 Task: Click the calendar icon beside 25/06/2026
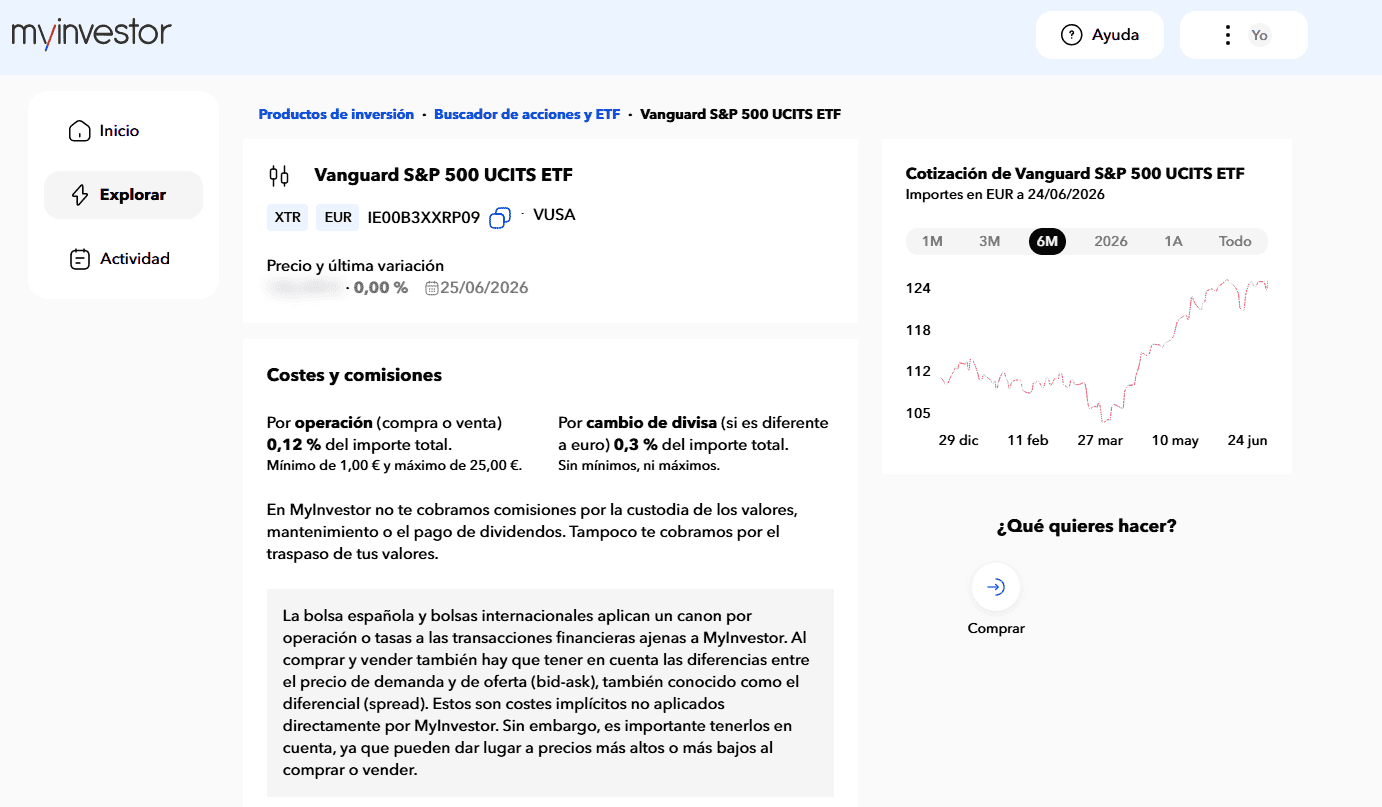point(432,288)
